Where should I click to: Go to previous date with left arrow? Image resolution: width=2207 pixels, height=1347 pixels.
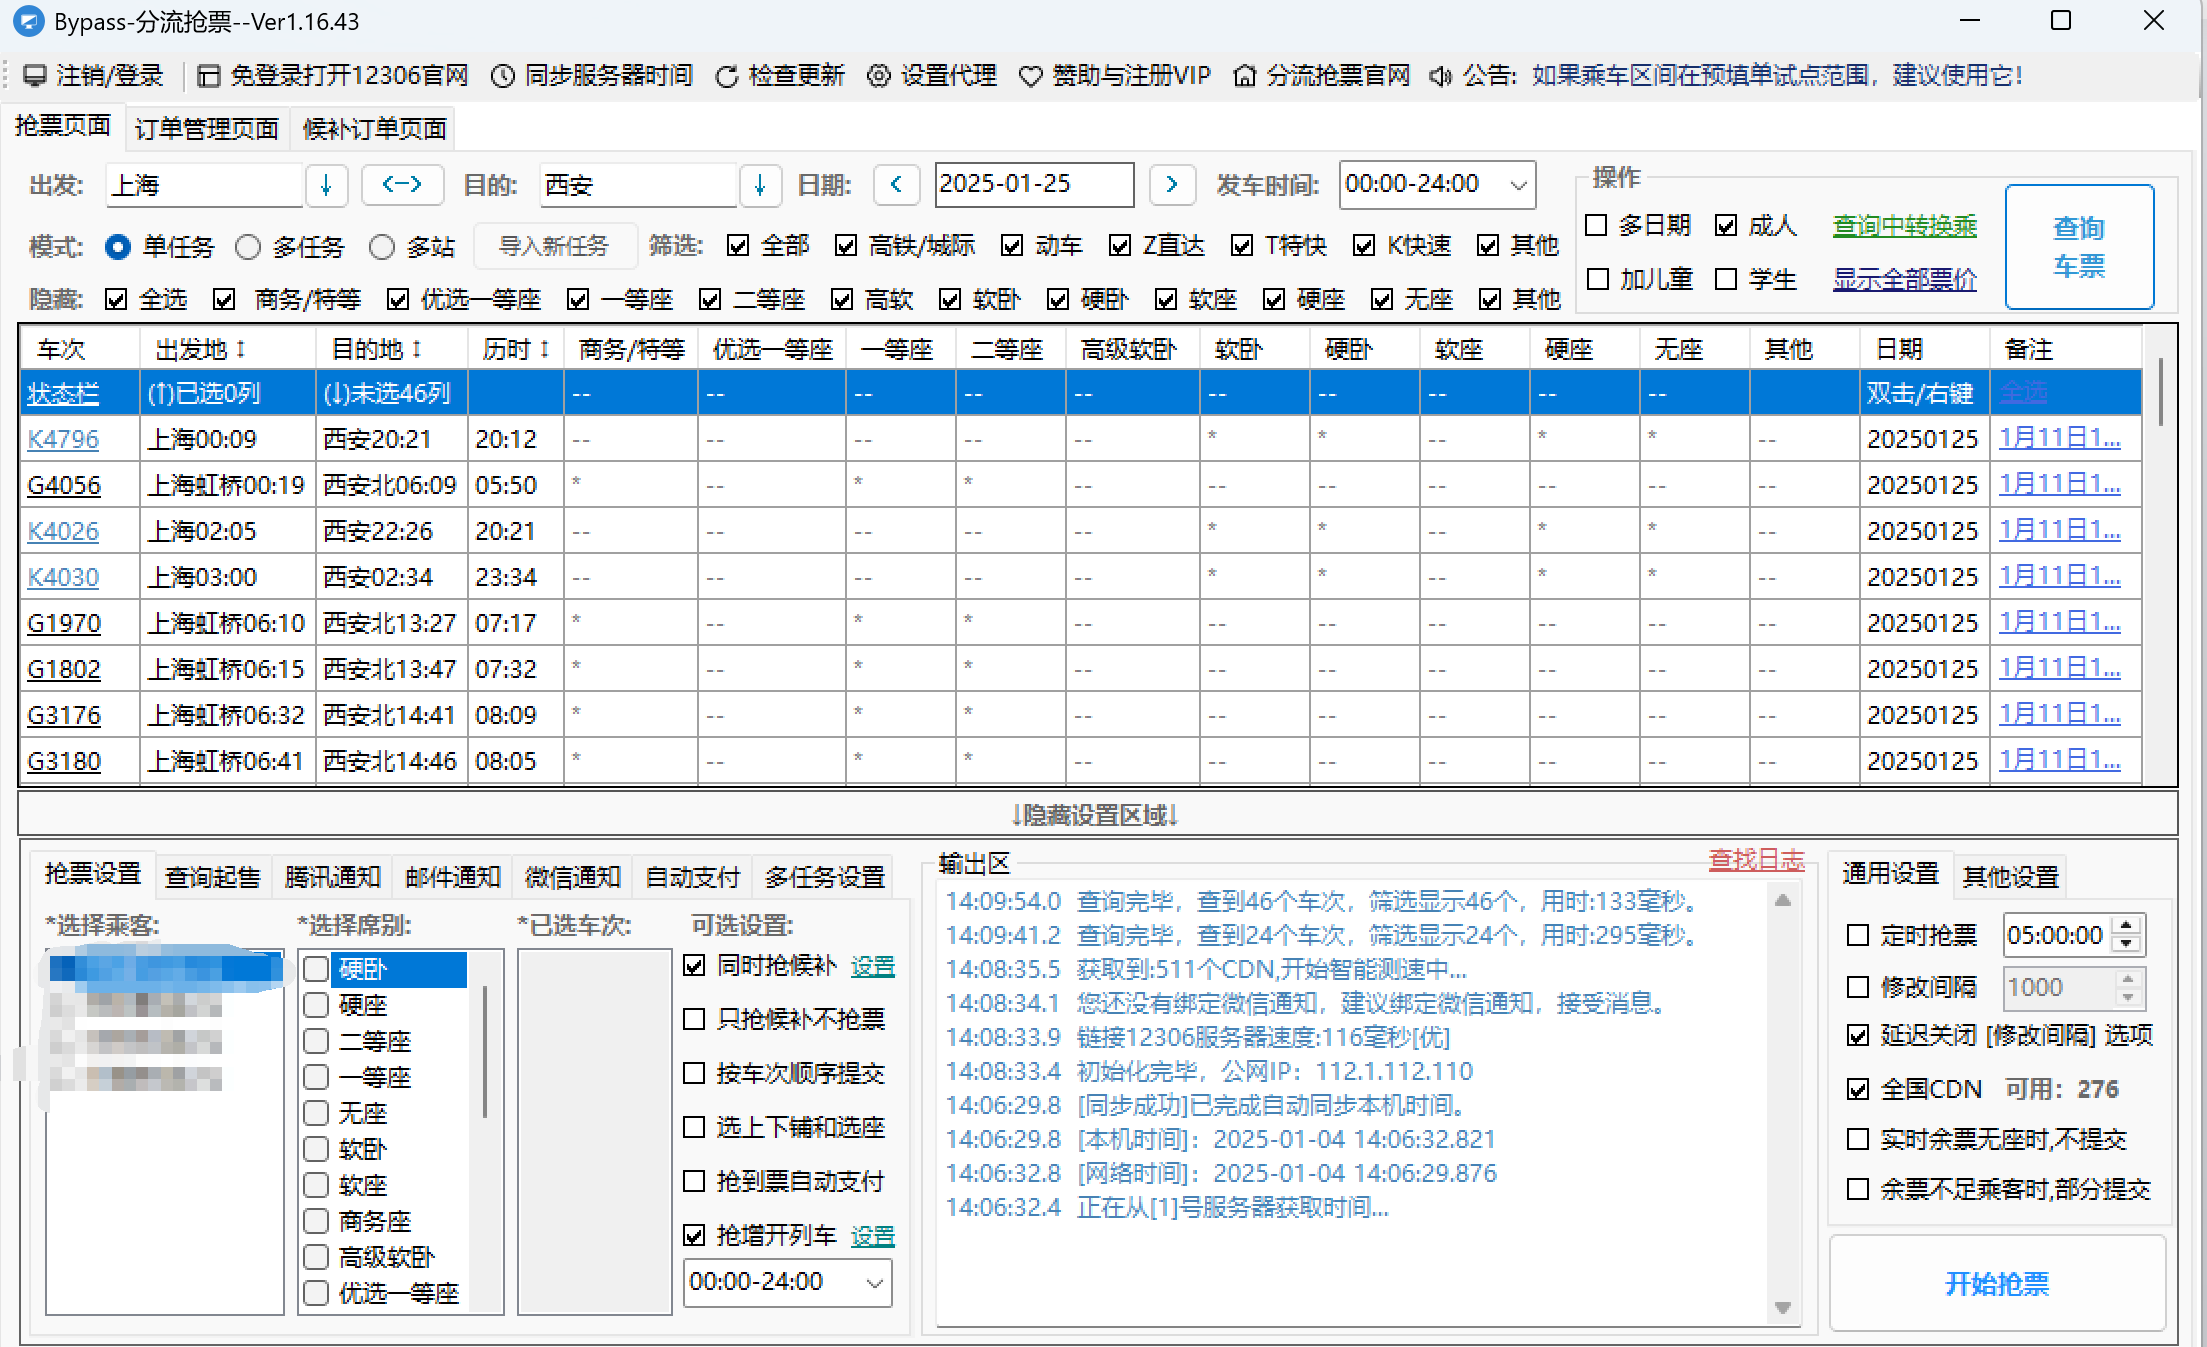click(896, 185)
